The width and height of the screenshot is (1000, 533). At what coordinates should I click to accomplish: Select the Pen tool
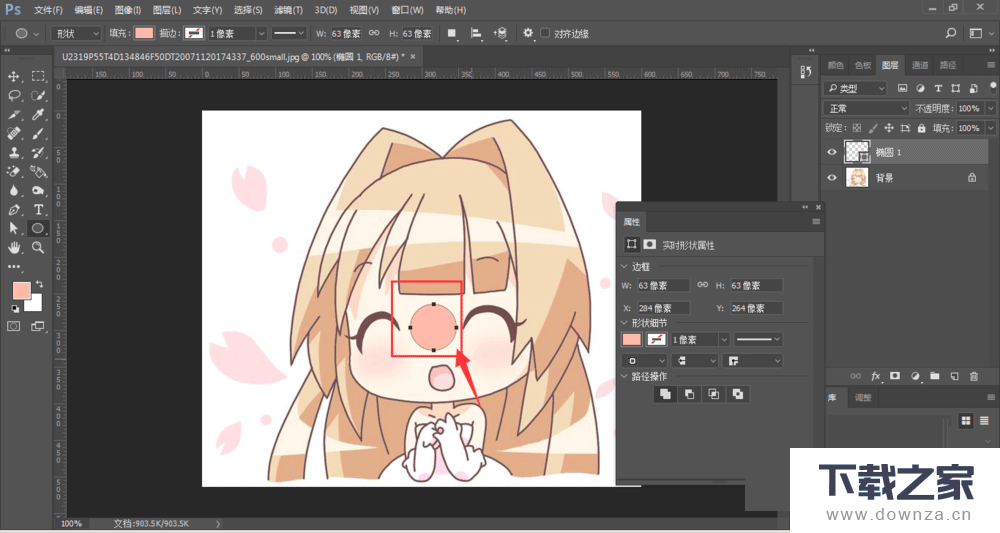click(13, 210)
